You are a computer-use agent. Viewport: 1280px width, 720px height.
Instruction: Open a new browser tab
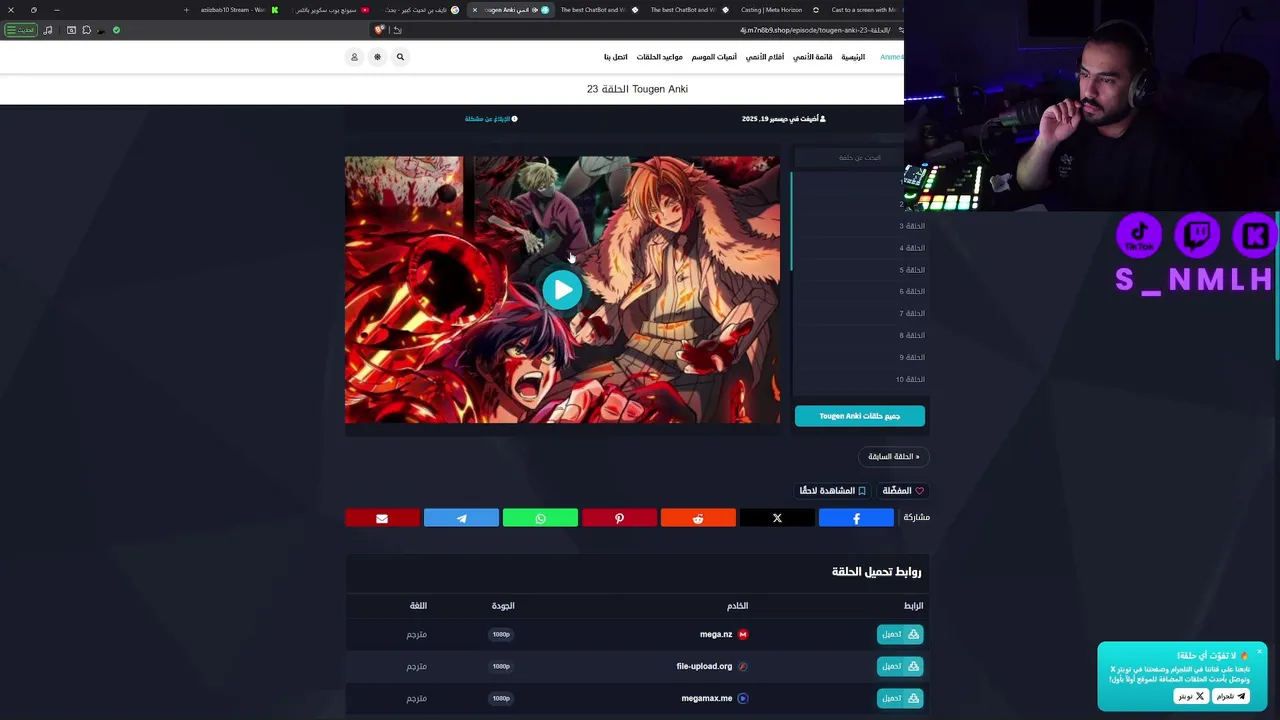(186, 10)
